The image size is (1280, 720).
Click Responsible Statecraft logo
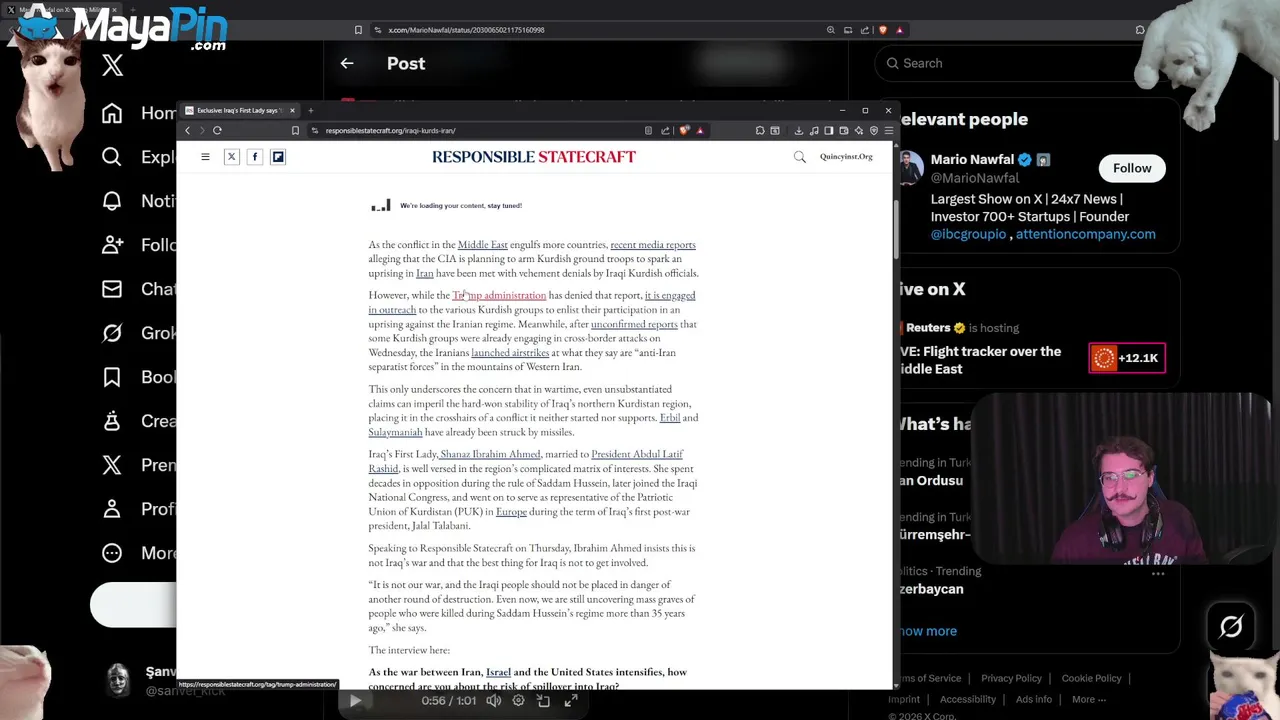pos(534,157)
